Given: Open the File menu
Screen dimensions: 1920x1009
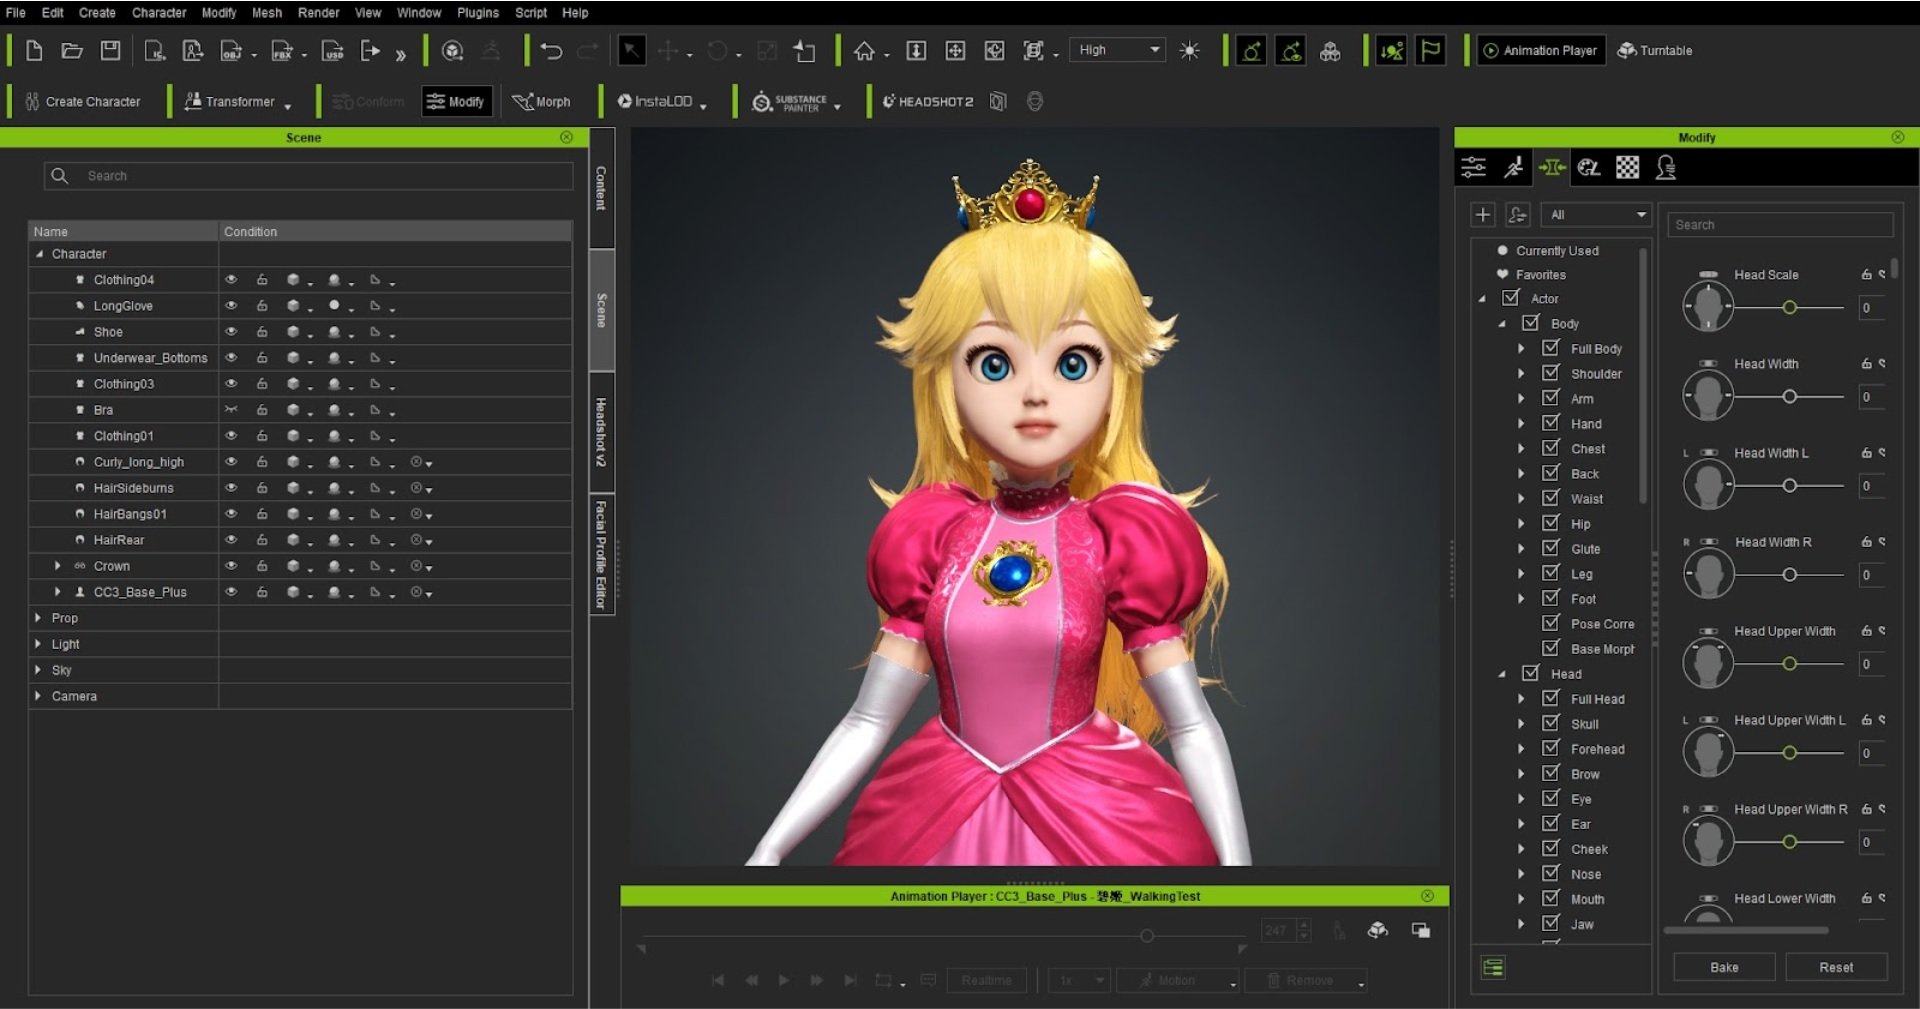Looking at the screenshot, I should pos(15,13).
